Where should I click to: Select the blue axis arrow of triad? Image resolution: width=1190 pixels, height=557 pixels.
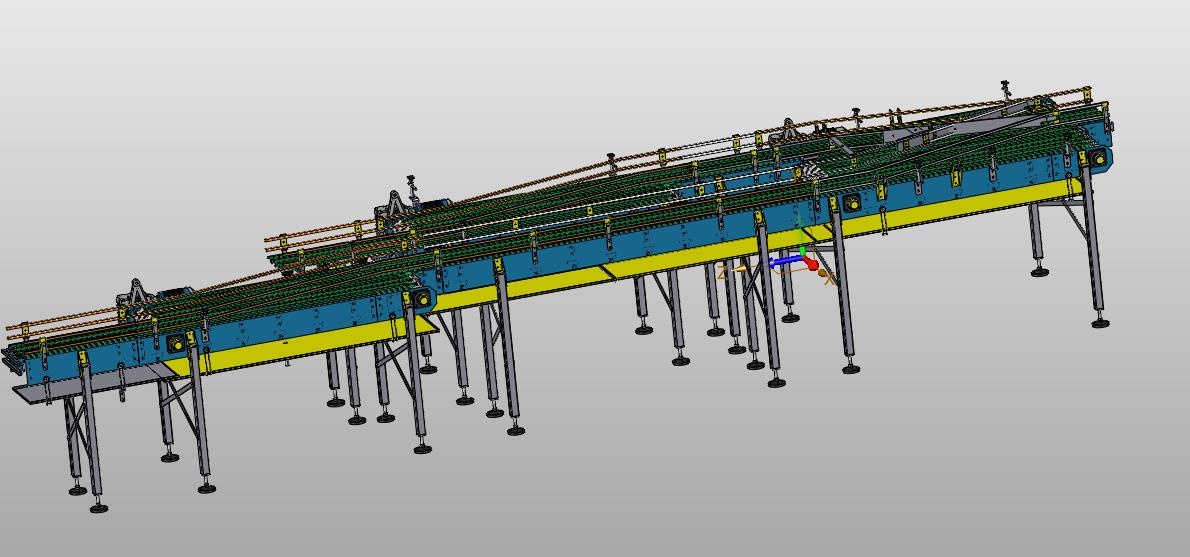[x=785, y=261]
